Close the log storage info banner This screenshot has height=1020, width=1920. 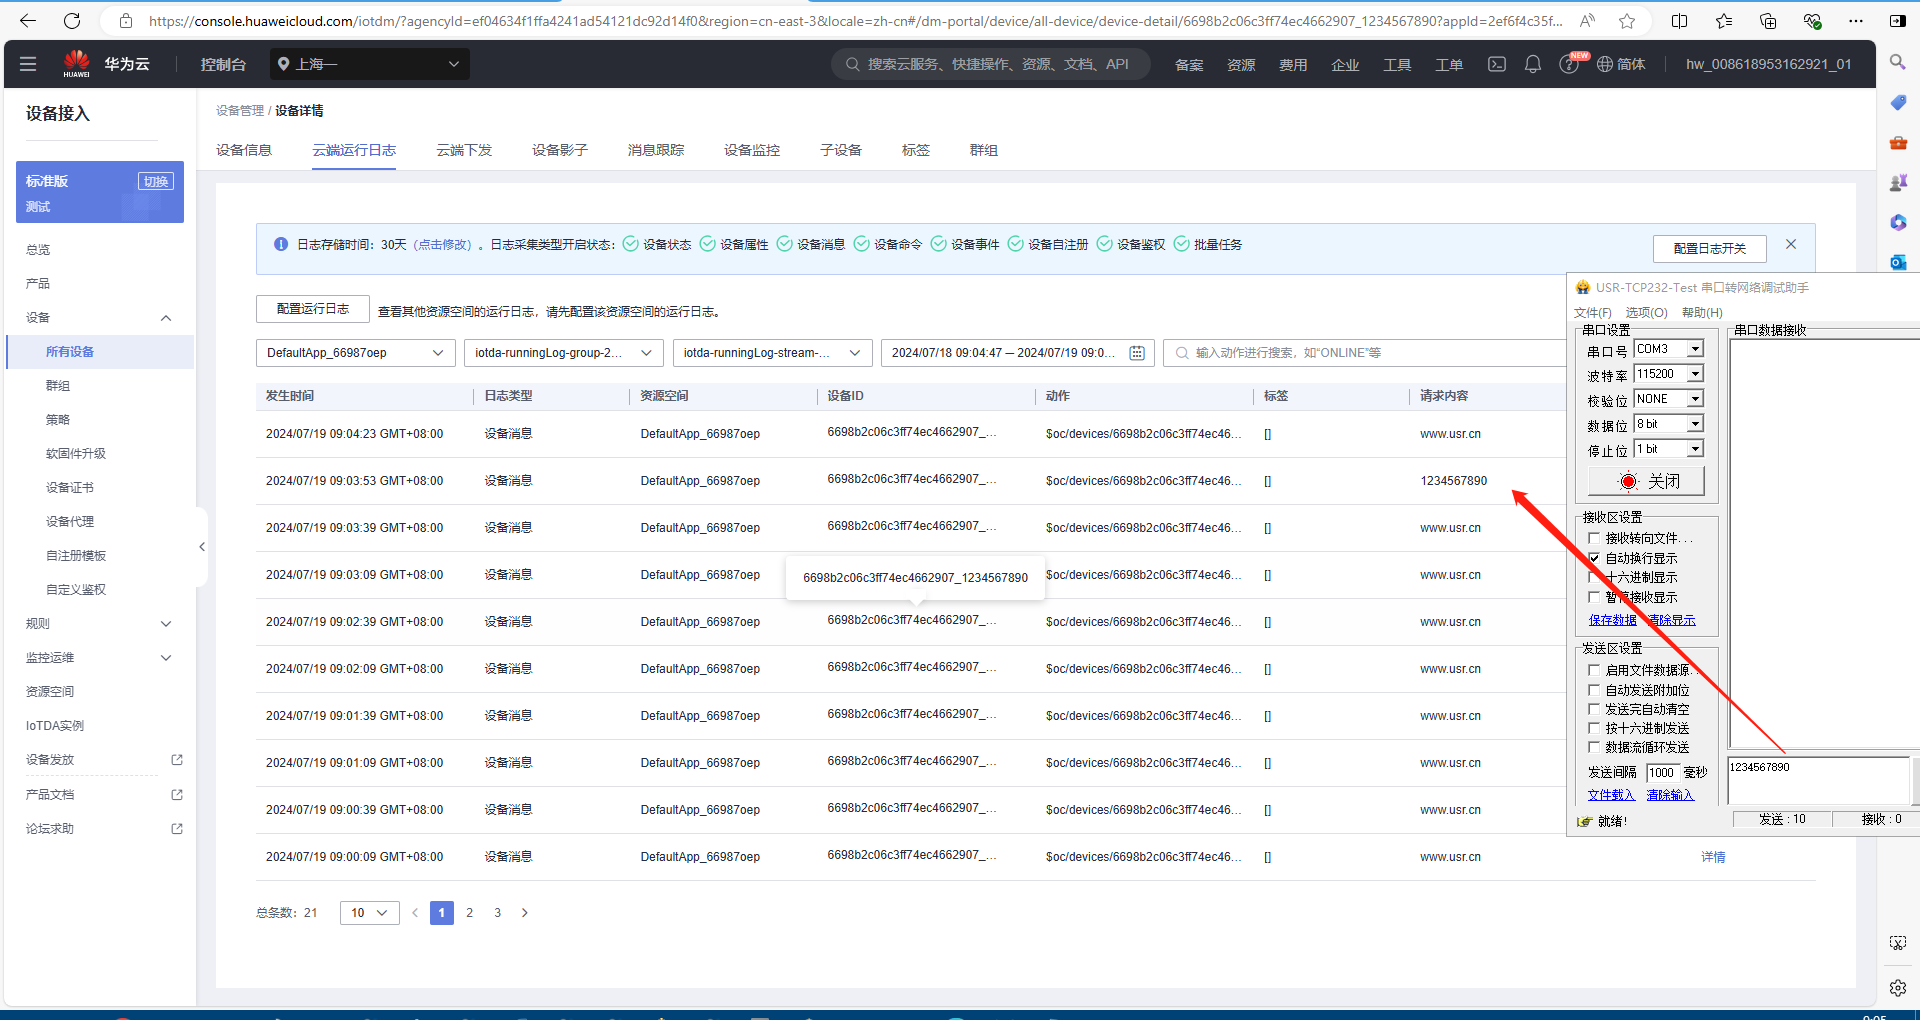tap(1790, 245)
